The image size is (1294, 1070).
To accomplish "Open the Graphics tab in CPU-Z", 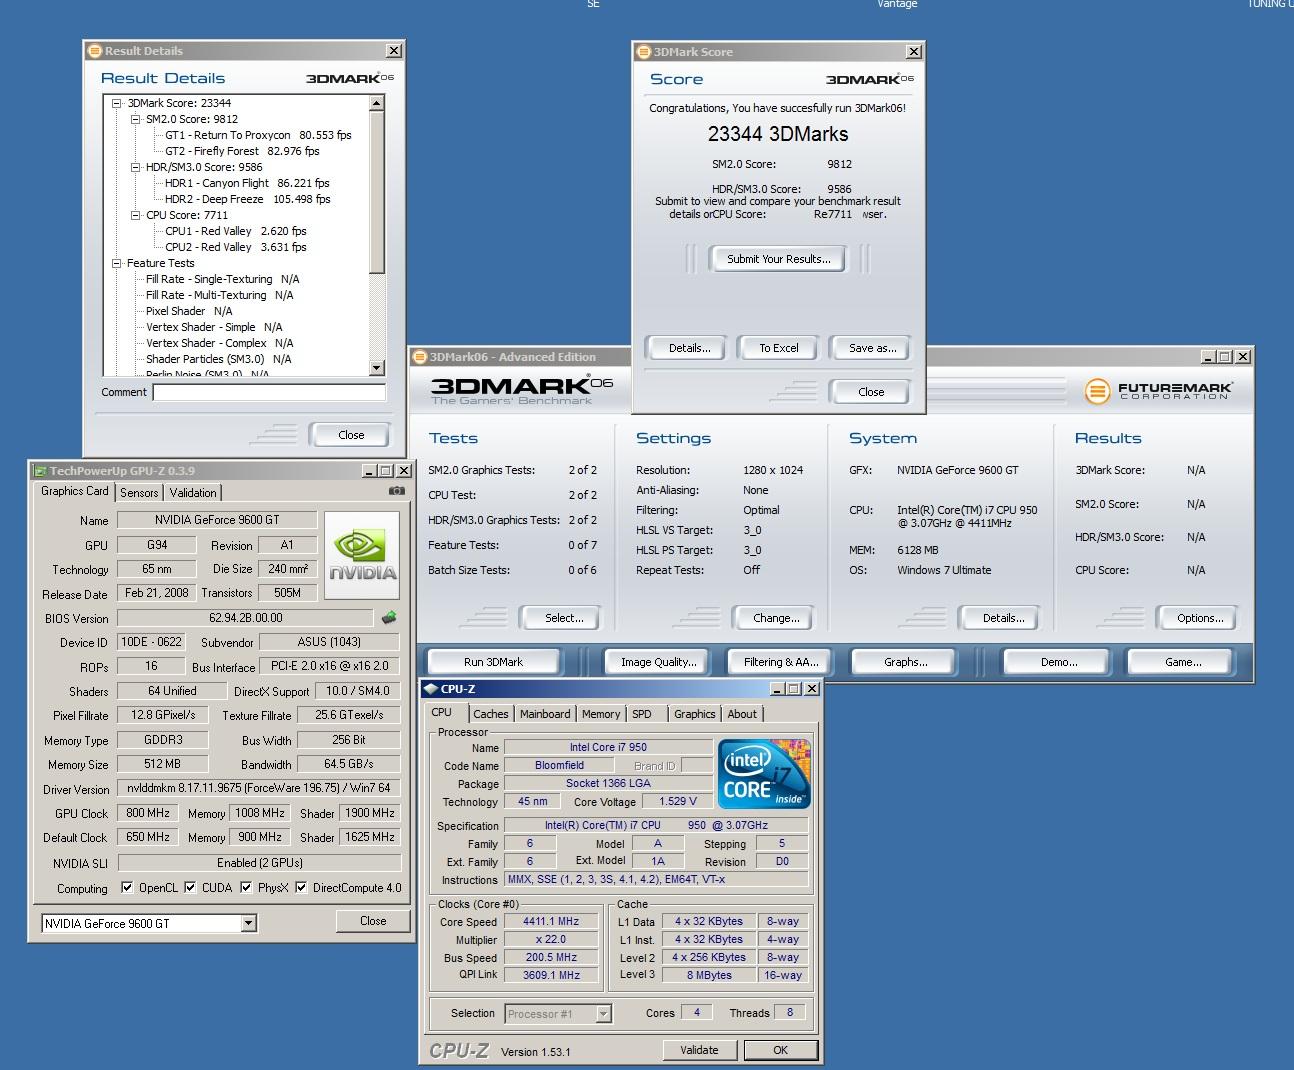I will [x=695, y=714].
